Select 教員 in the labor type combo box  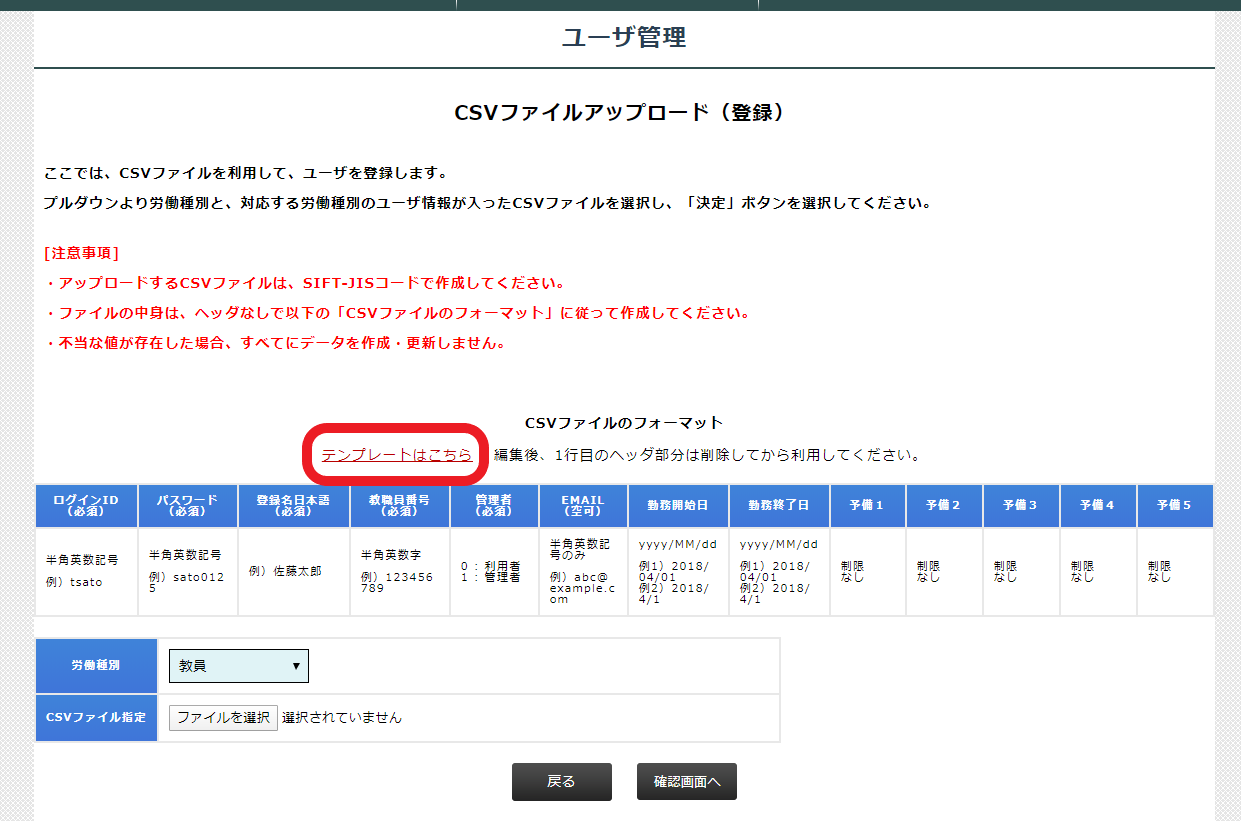point(238,665)
